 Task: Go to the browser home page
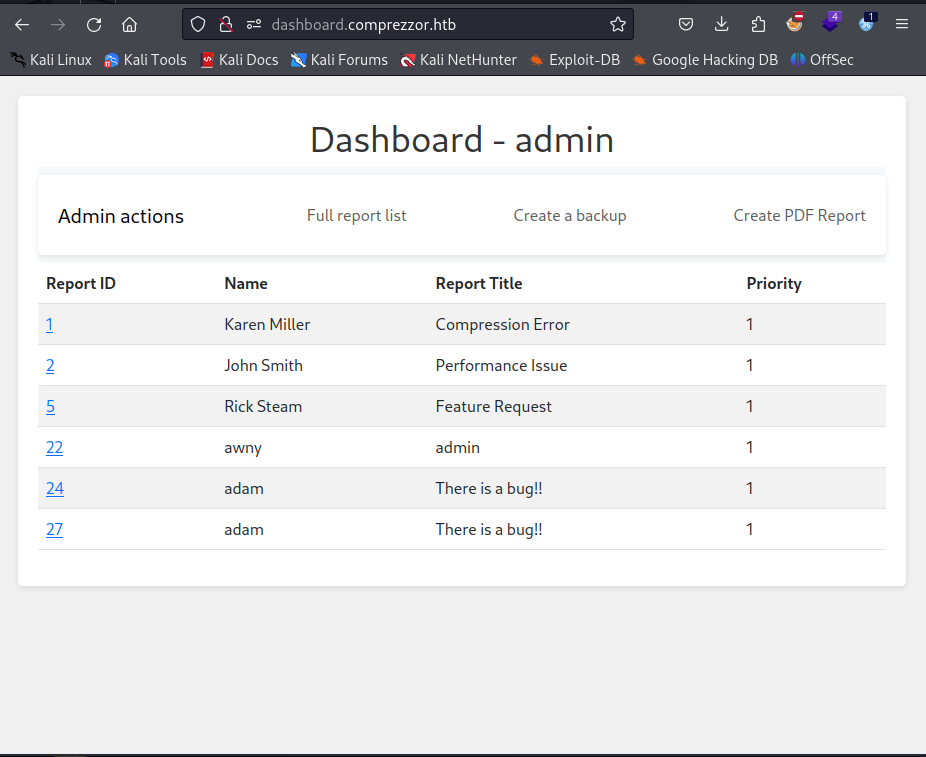(129, 25)
